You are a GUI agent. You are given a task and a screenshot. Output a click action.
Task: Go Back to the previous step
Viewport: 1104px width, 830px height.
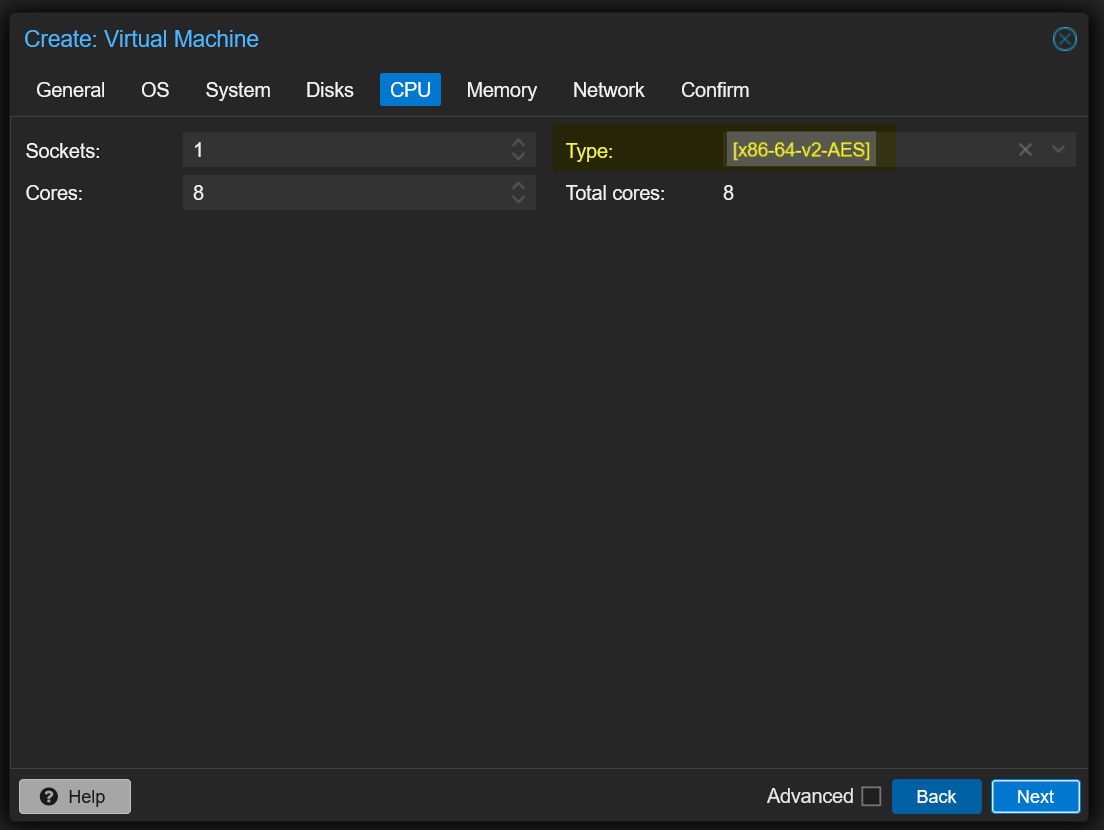pyautogui.click(x=936, y=796)
